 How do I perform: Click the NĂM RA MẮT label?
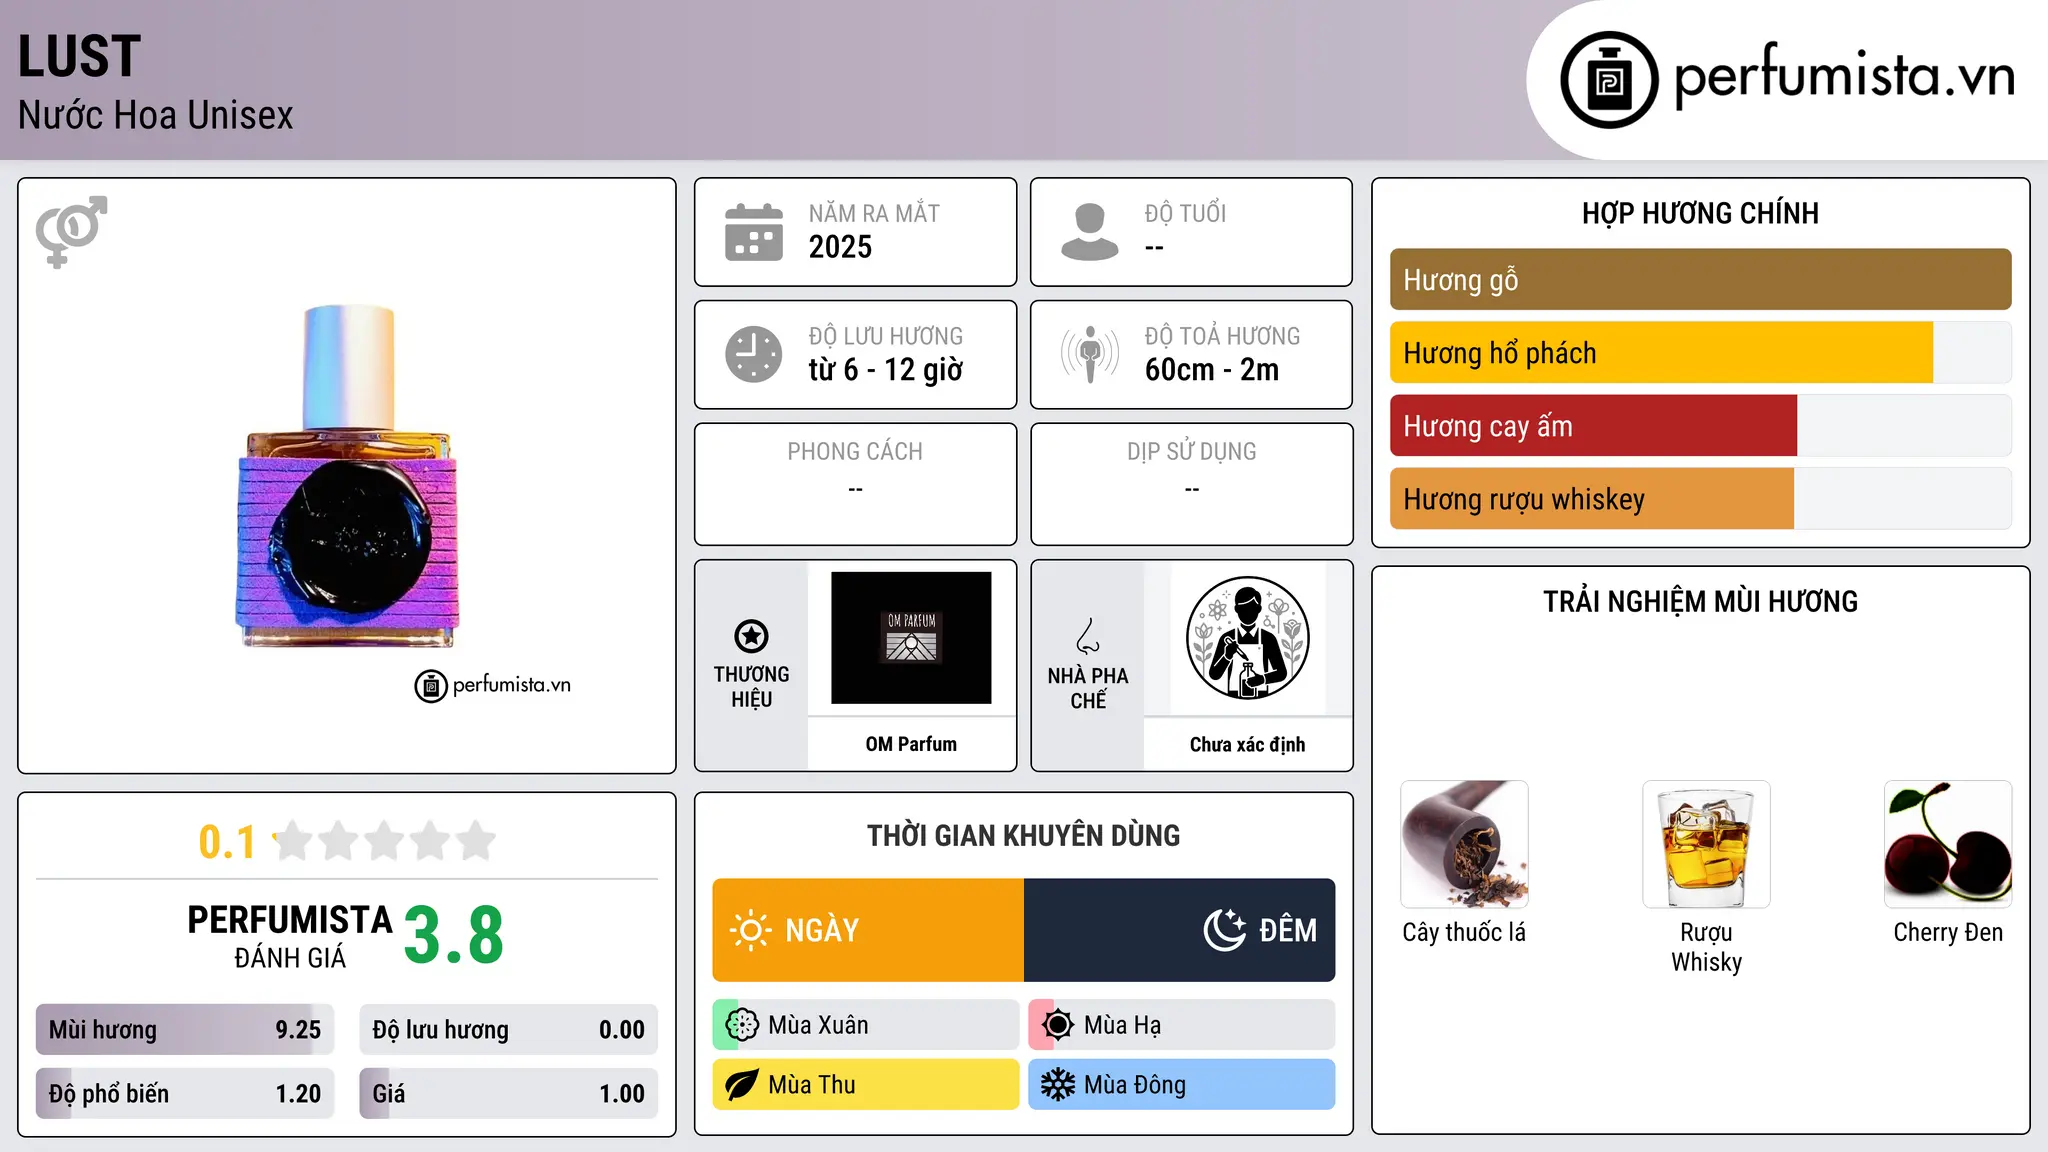point(874,214)
